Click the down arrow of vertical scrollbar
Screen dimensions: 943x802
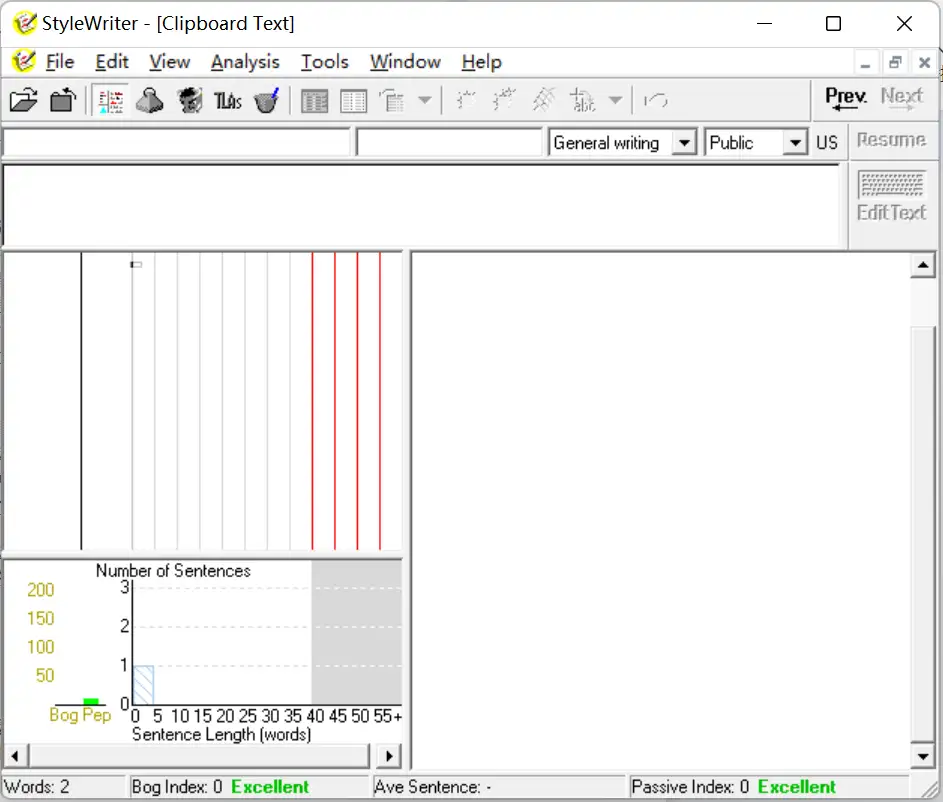click(x=923, y=756)
